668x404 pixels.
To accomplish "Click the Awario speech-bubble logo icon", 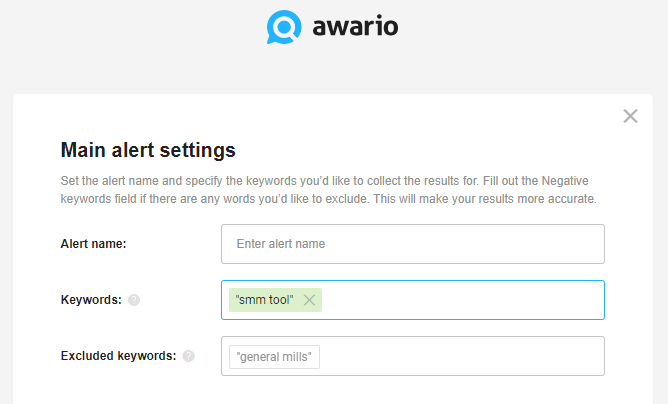I will (284, 27).
